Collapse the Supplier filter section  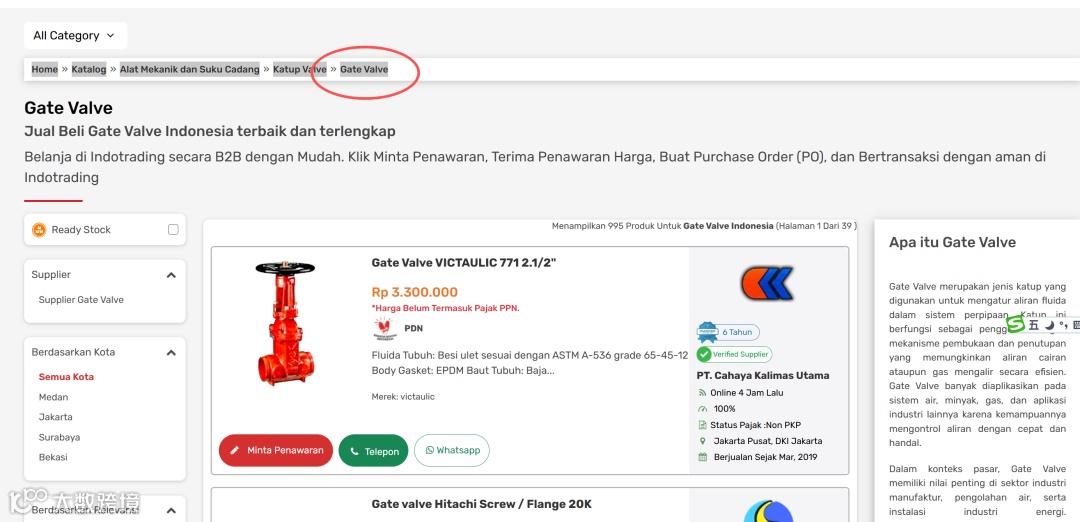(172, 275)
